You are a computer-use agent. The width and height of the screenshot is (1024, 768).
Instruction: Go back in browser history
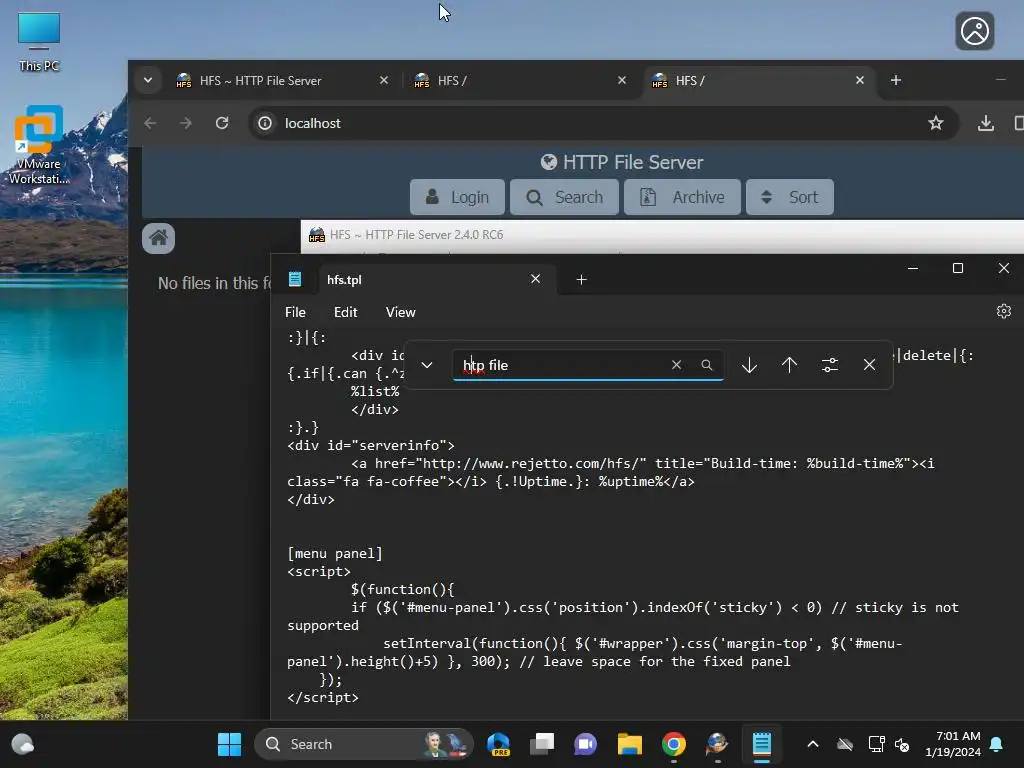coord(151,123)
